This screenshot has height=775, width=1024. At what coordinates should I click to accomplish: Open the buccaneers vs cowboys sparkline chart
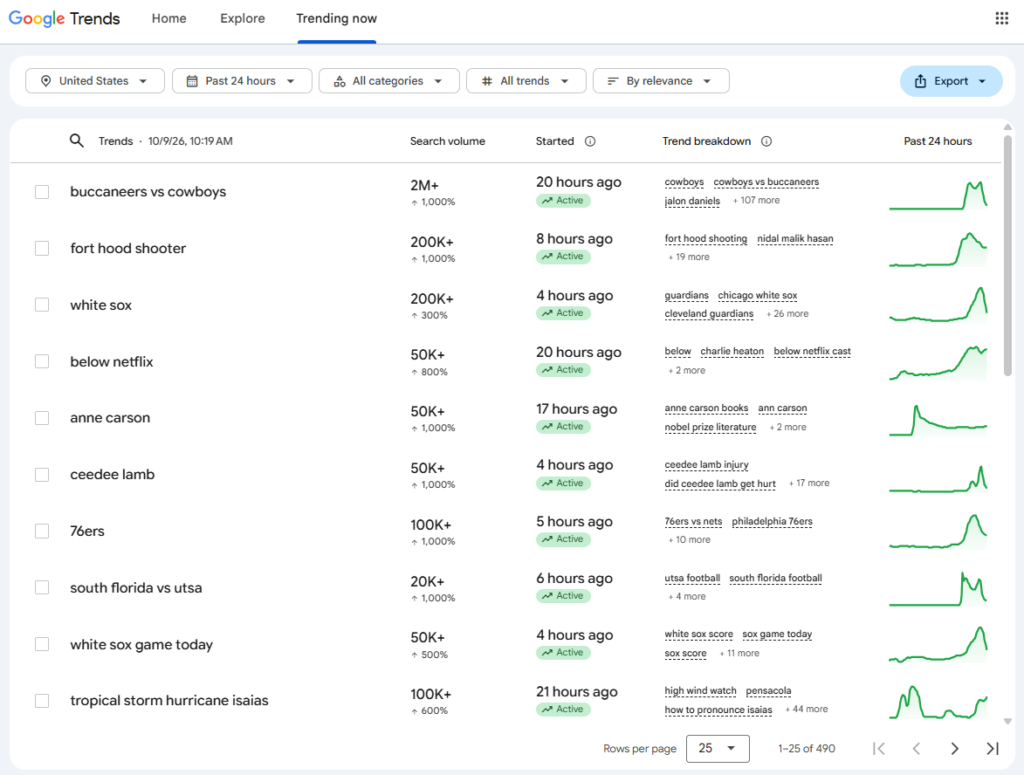[938, 195]
